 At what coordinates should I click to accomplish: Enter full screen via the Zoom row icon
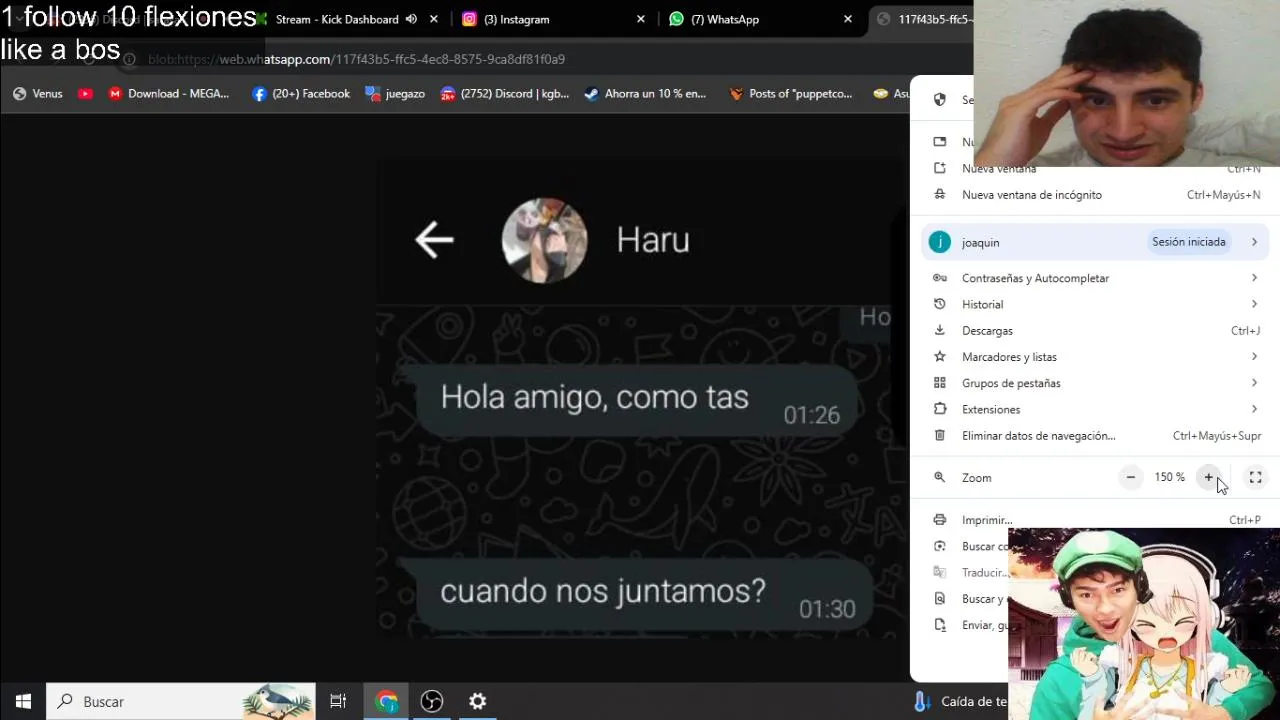pos(1256,478)
